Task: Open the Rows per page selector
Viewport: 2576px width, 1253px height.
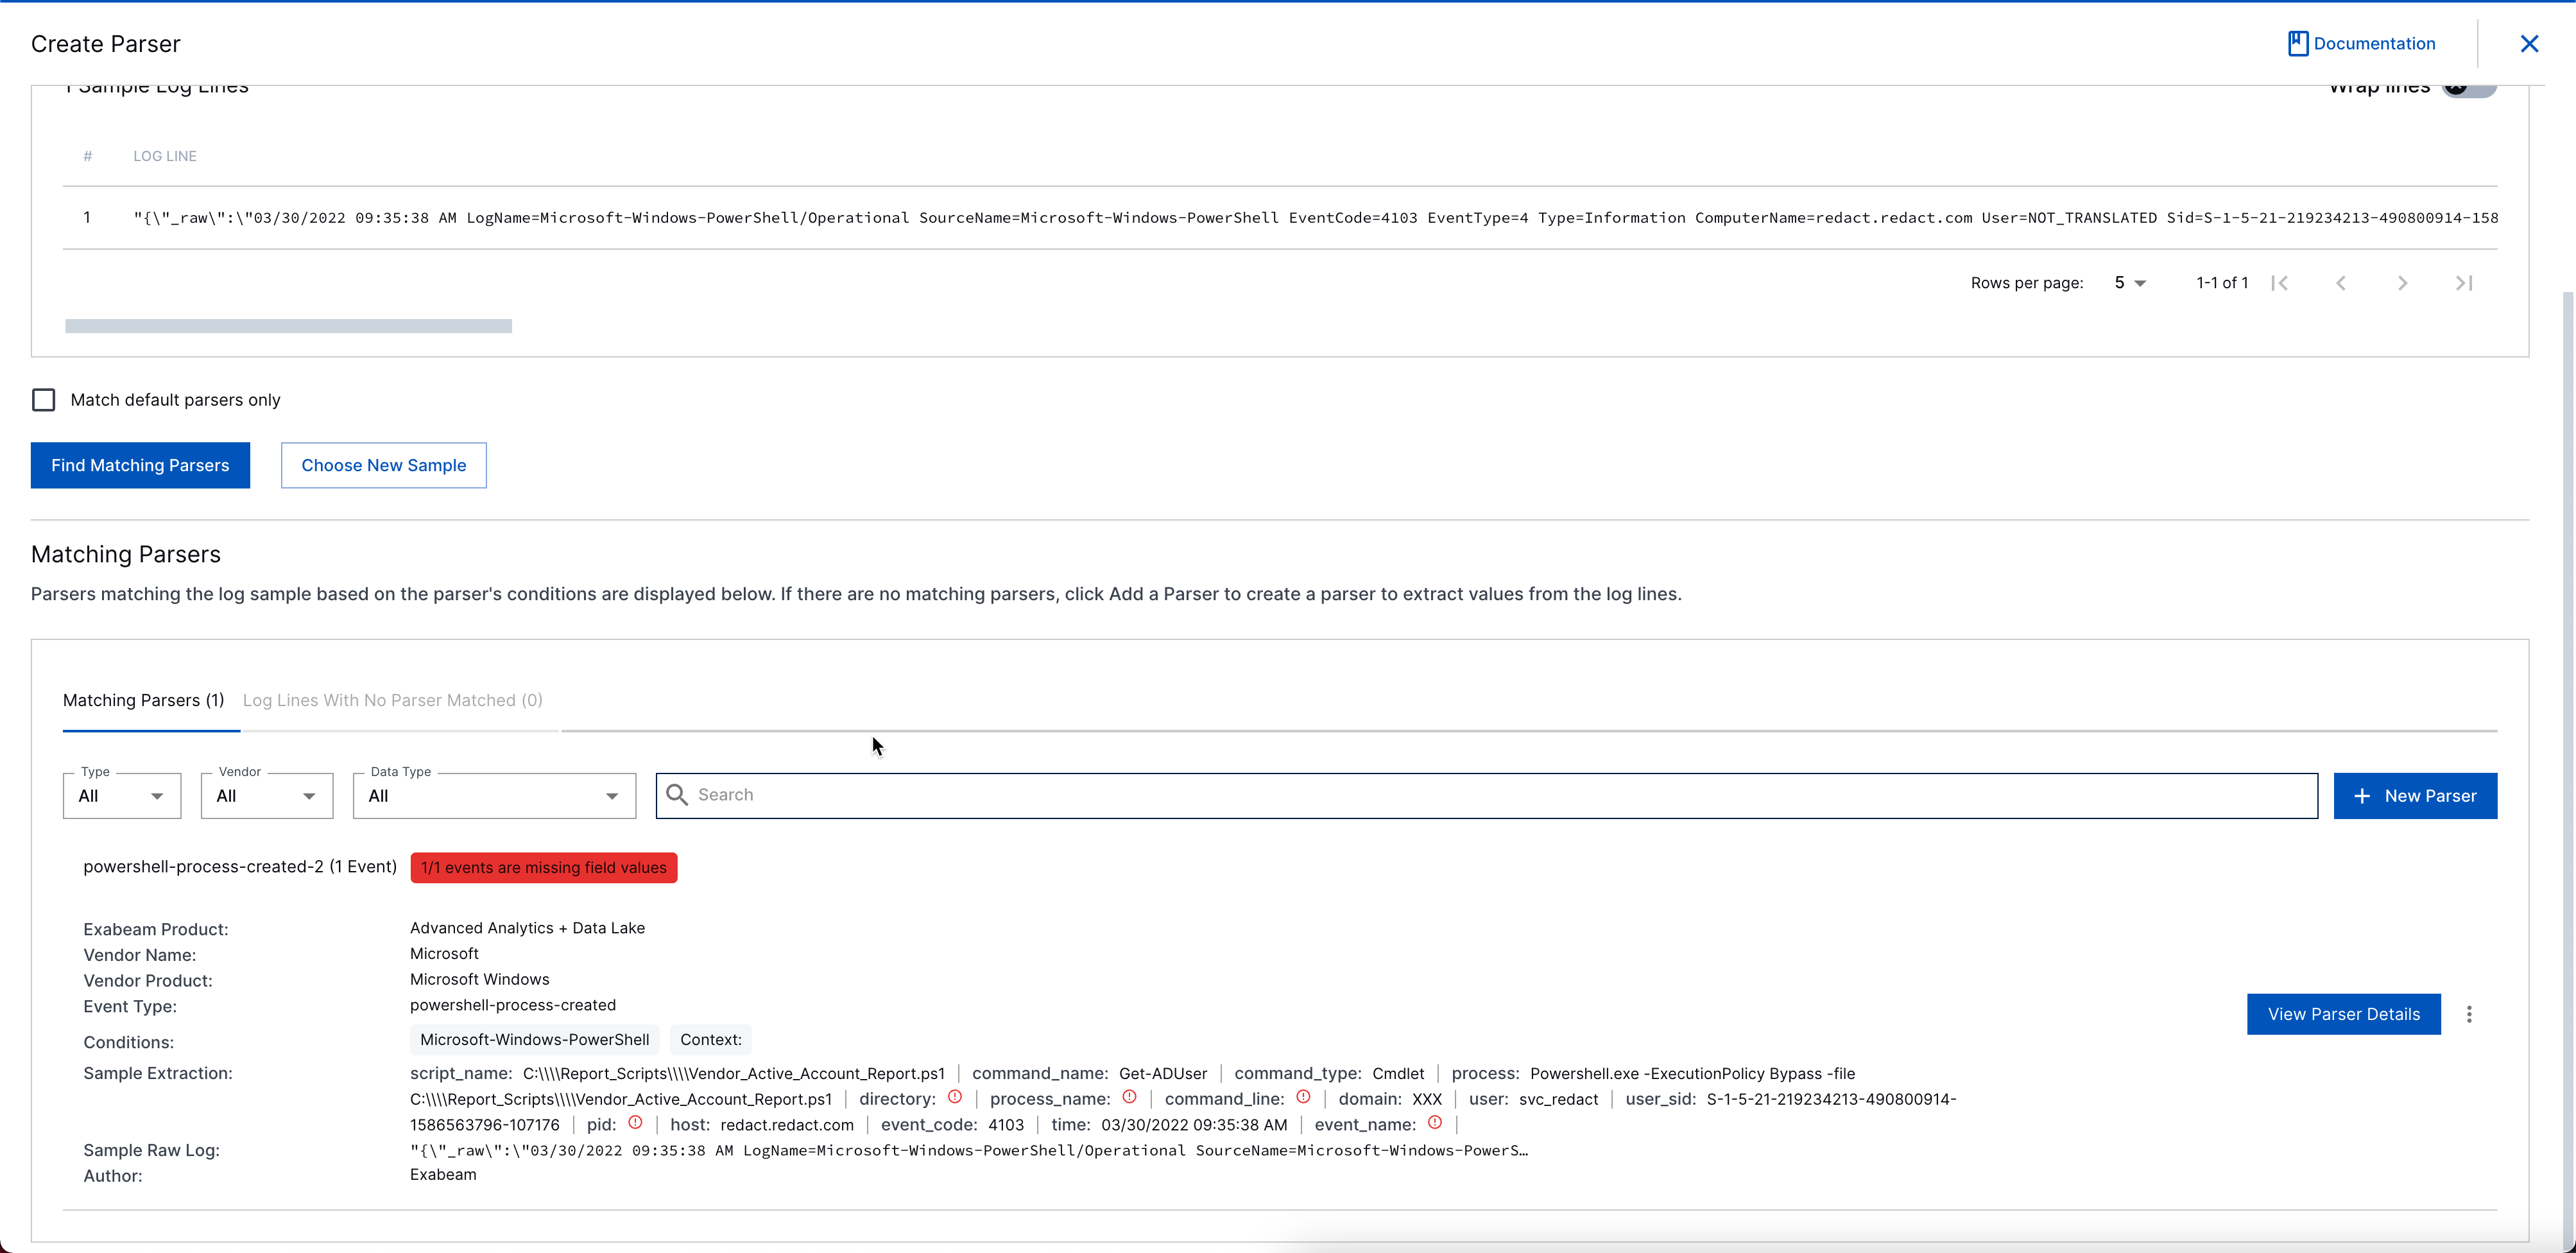Action: click(2130, 282)
